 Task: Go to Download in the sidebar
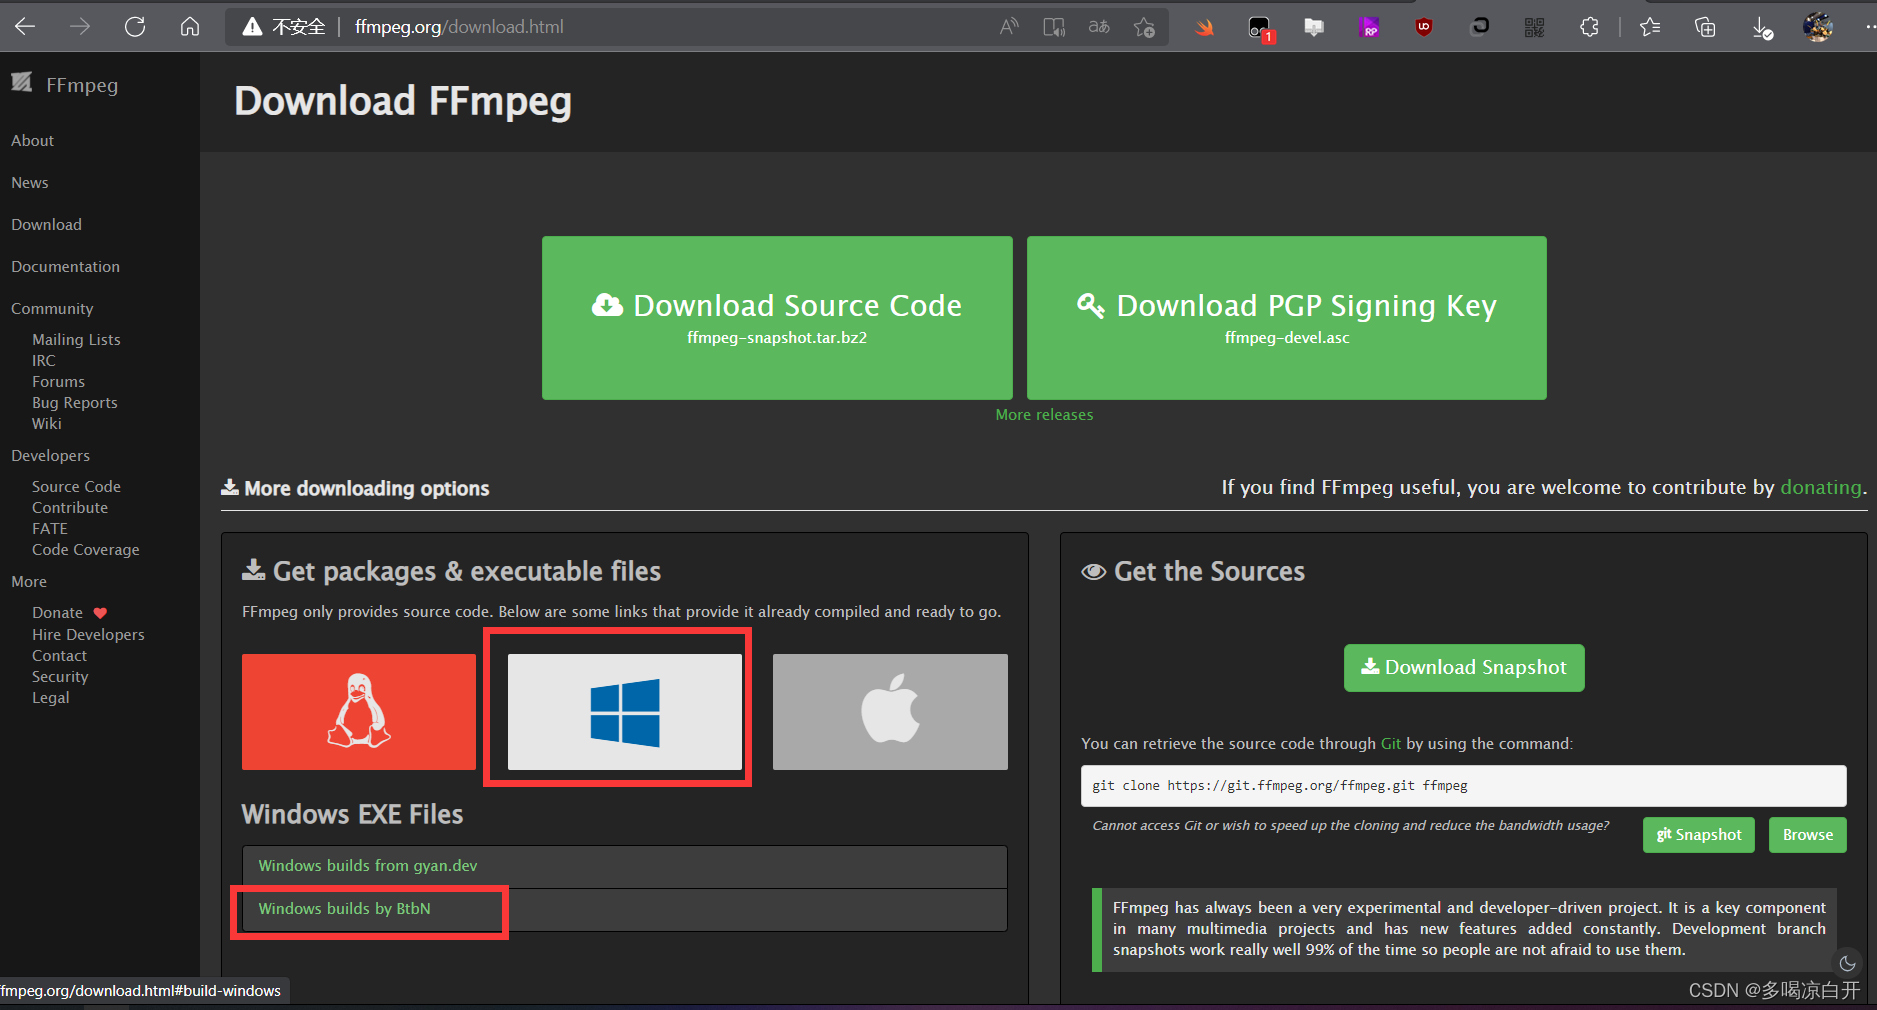coord(47,225)
